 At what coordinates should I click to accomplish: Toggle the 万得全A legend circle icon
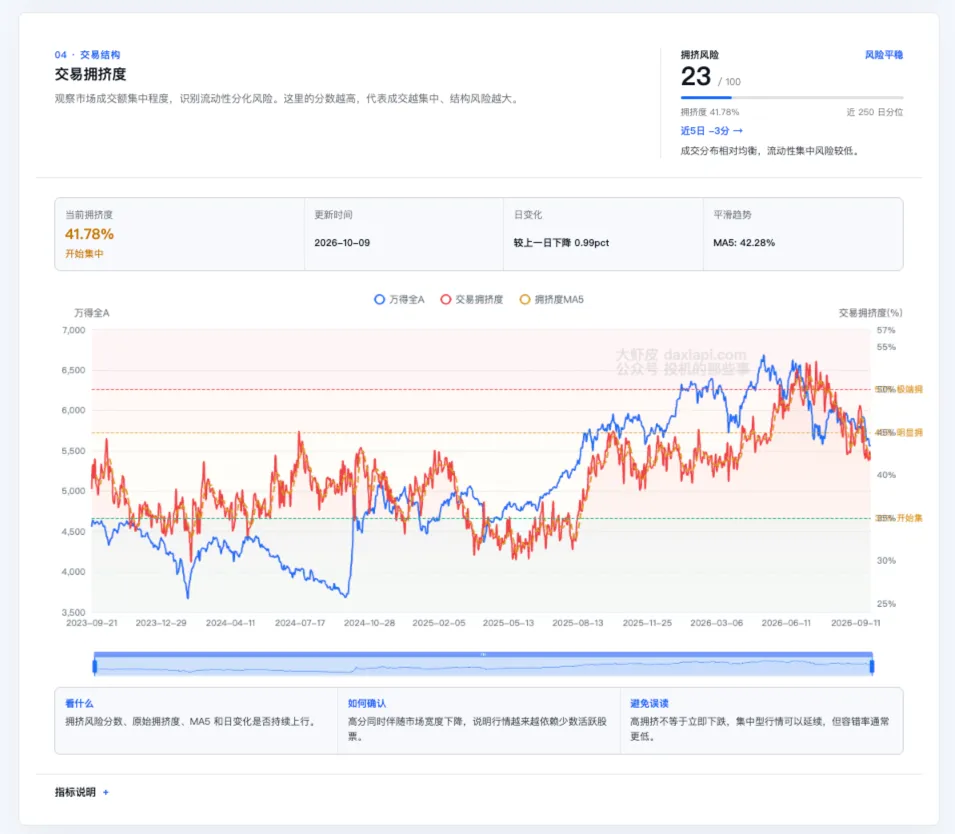coord(379,299)
